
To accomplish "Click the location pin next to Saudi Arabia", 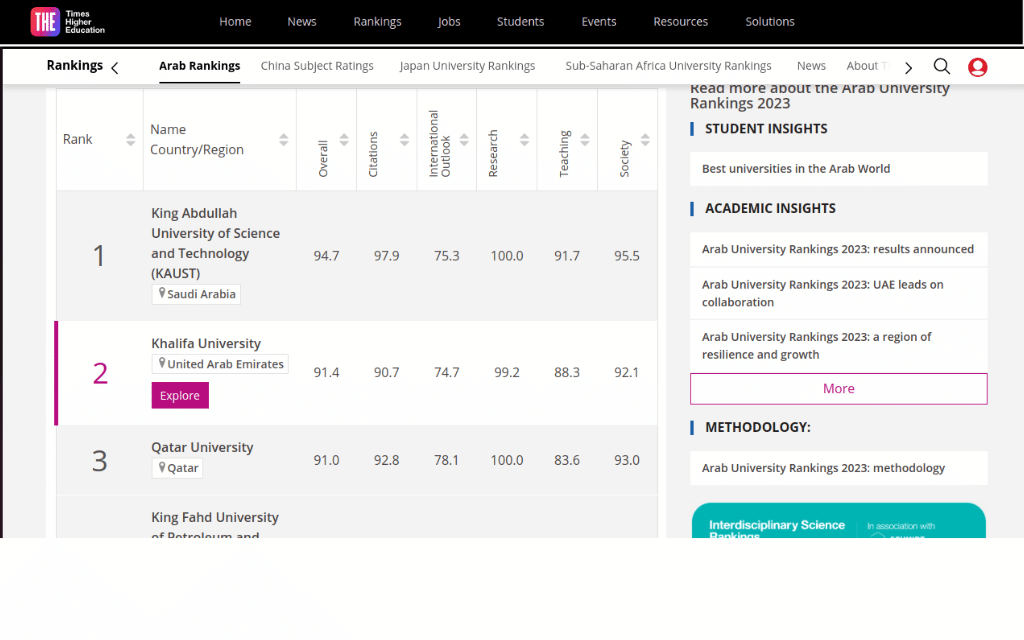I will point(161,293).
